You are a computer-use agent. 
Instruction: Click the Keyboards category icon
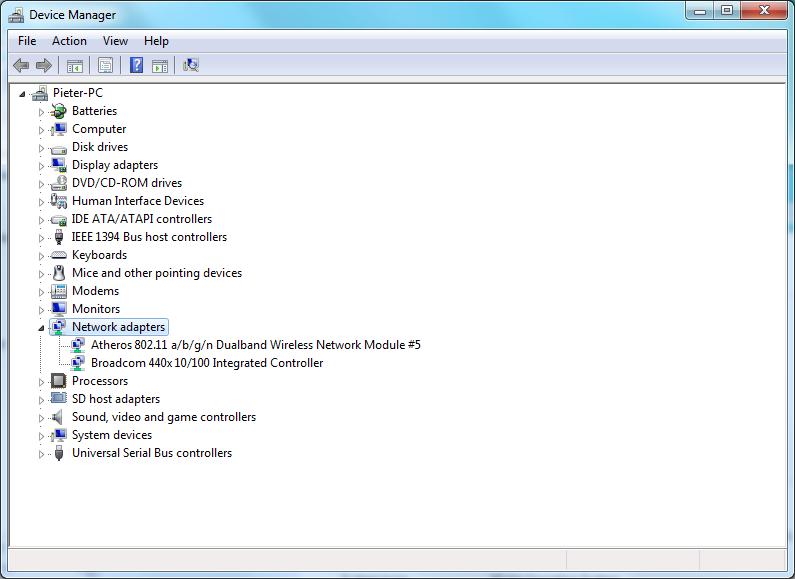pos(59,255)
